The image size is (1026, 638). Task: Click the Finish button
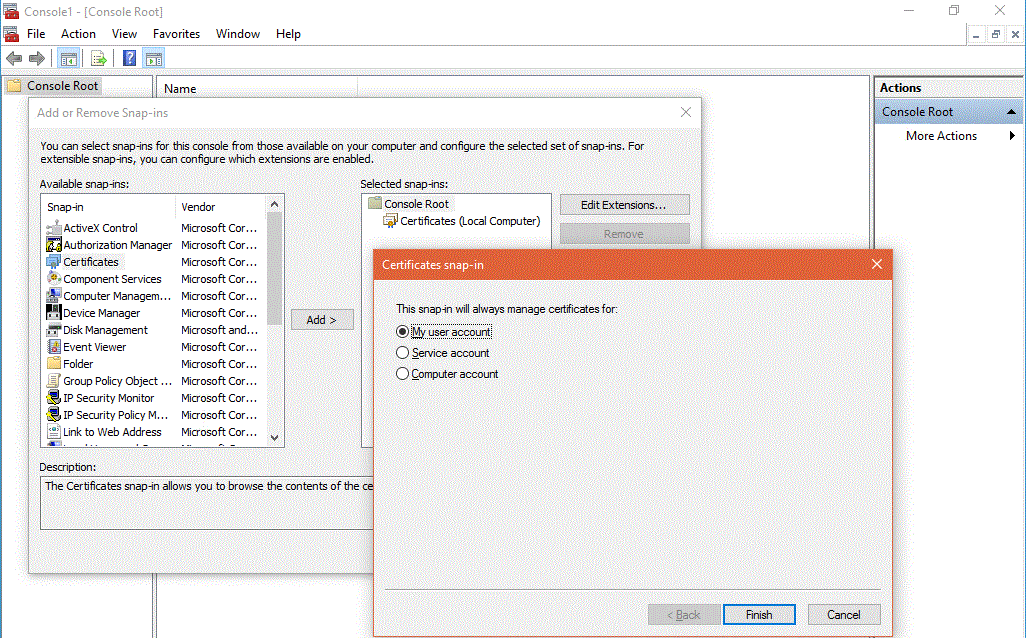[x=758, y=615]
